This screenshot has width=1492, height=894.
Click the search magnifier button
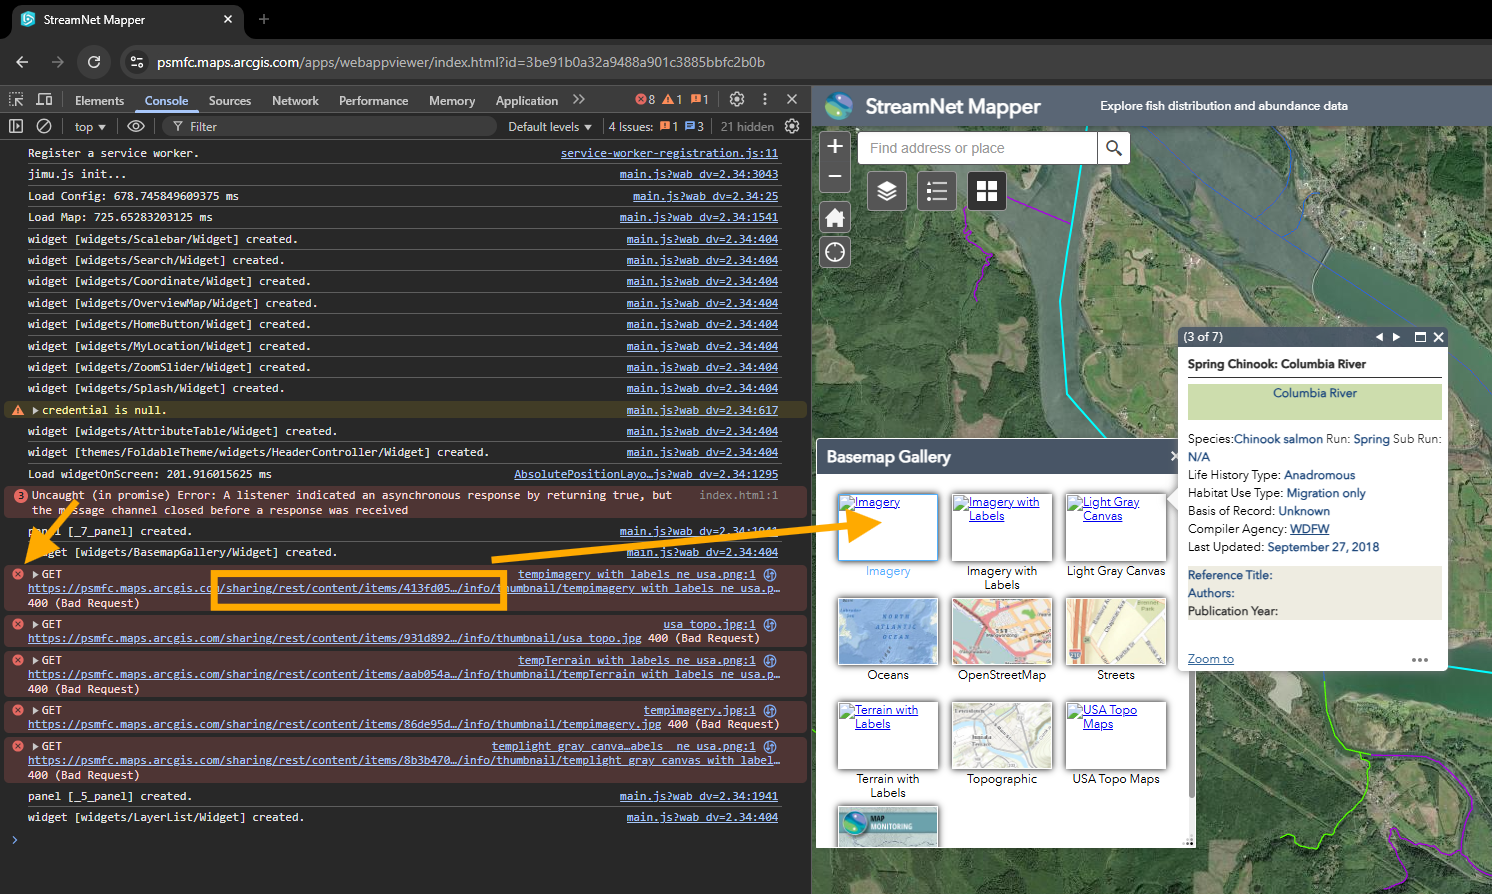pos(1113,148)
